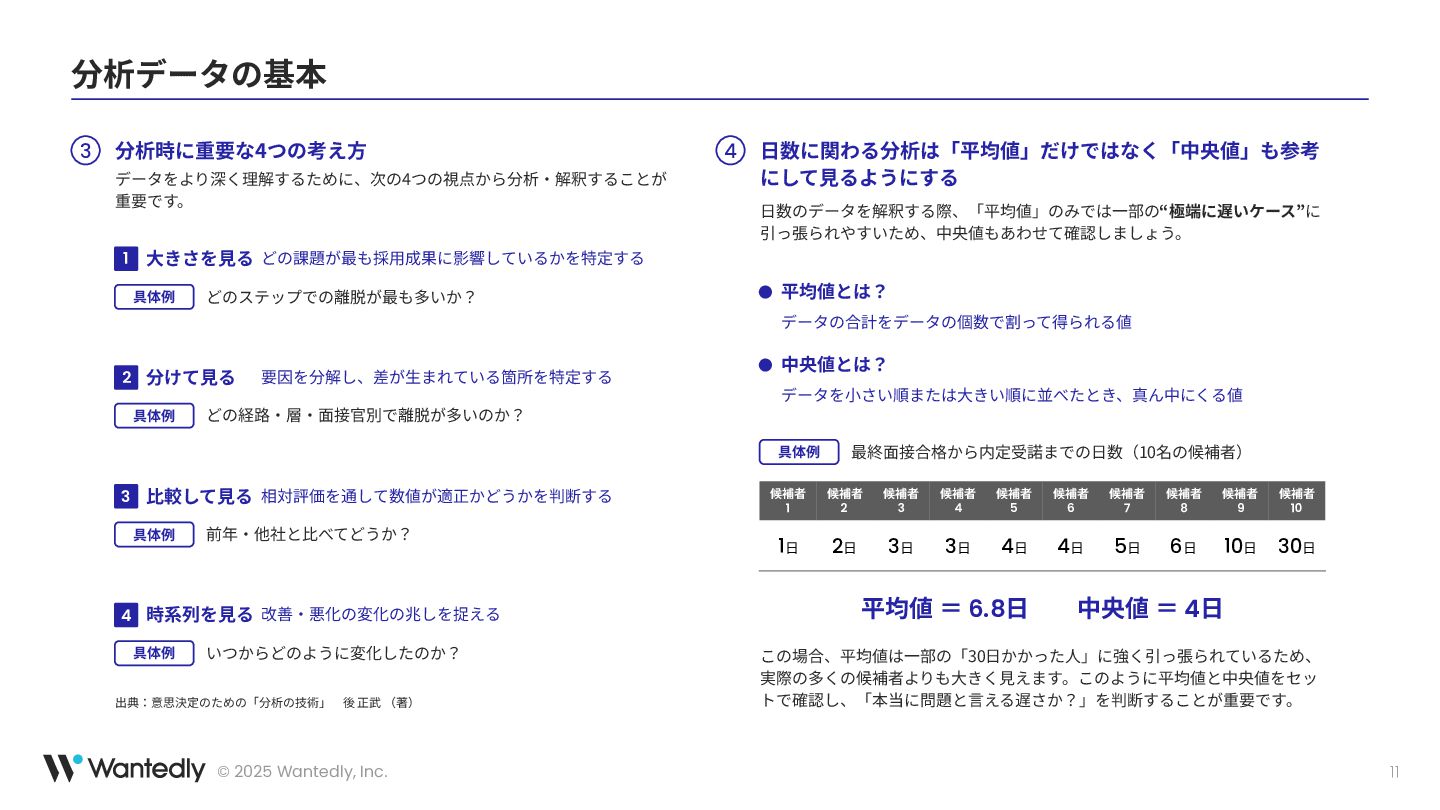Click the subheading 平均値とは？
Viewport: 1440px width, 810px height.
[x=835, y=292]
